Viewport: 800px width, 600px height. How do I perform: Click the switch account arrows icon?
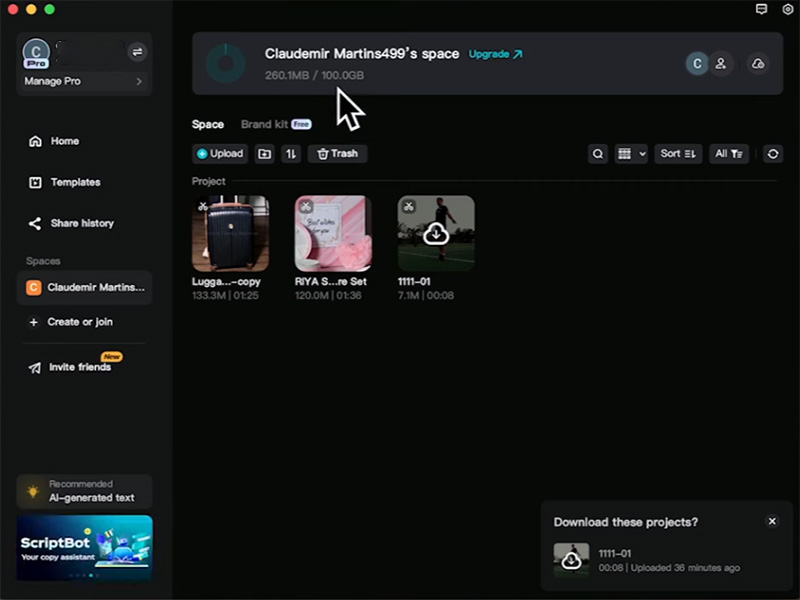point(137,51)
